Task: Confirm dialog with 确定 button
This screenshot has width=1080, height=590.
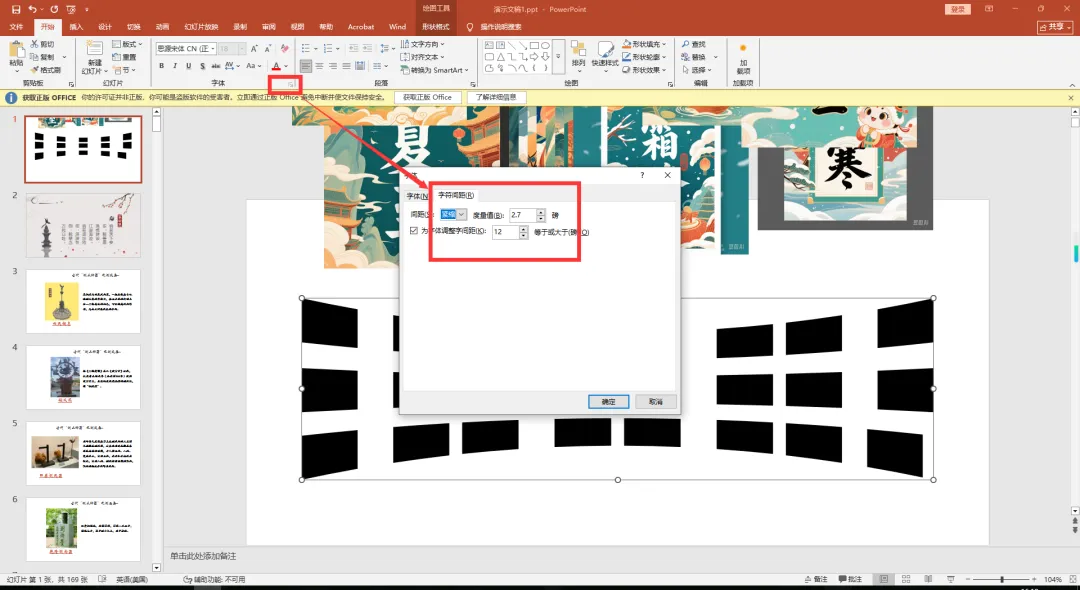Action: [x=608, y=401]
